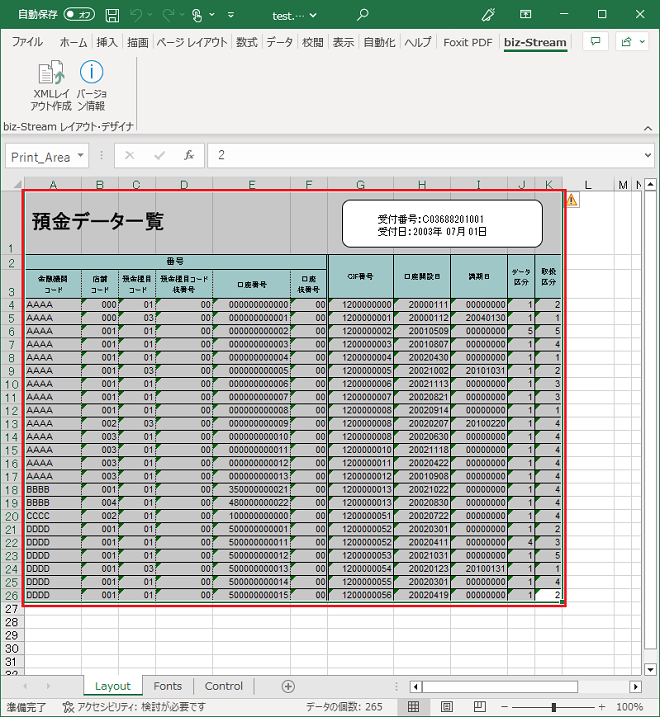660x717 pixels.
Task: Click the Share icon button
Action: (x=626, y=42)
